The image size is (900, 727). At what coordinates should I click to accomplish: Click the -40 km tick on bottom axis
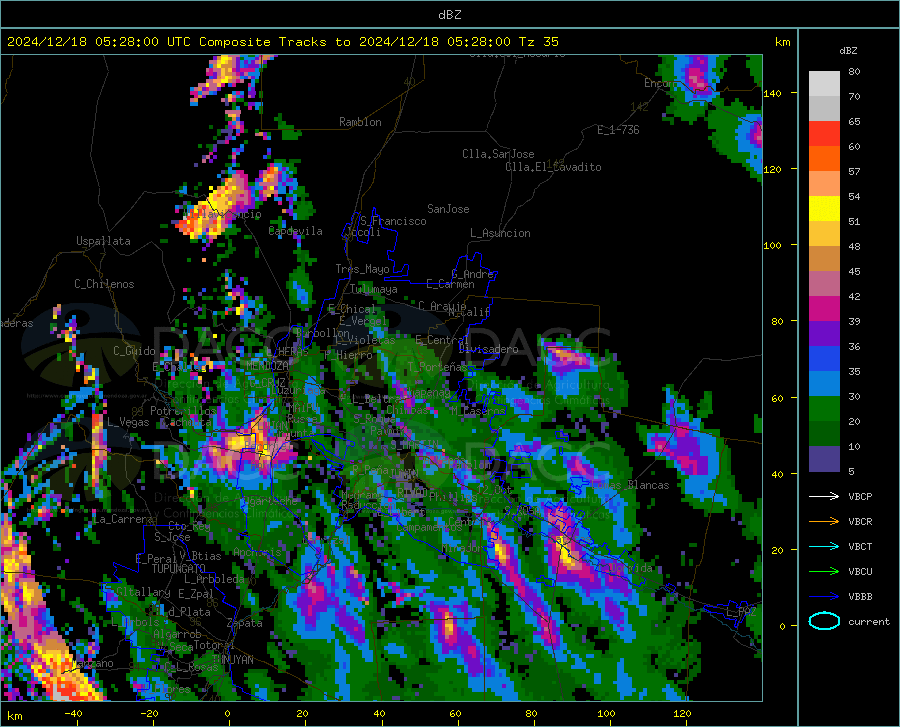[73, 714]
